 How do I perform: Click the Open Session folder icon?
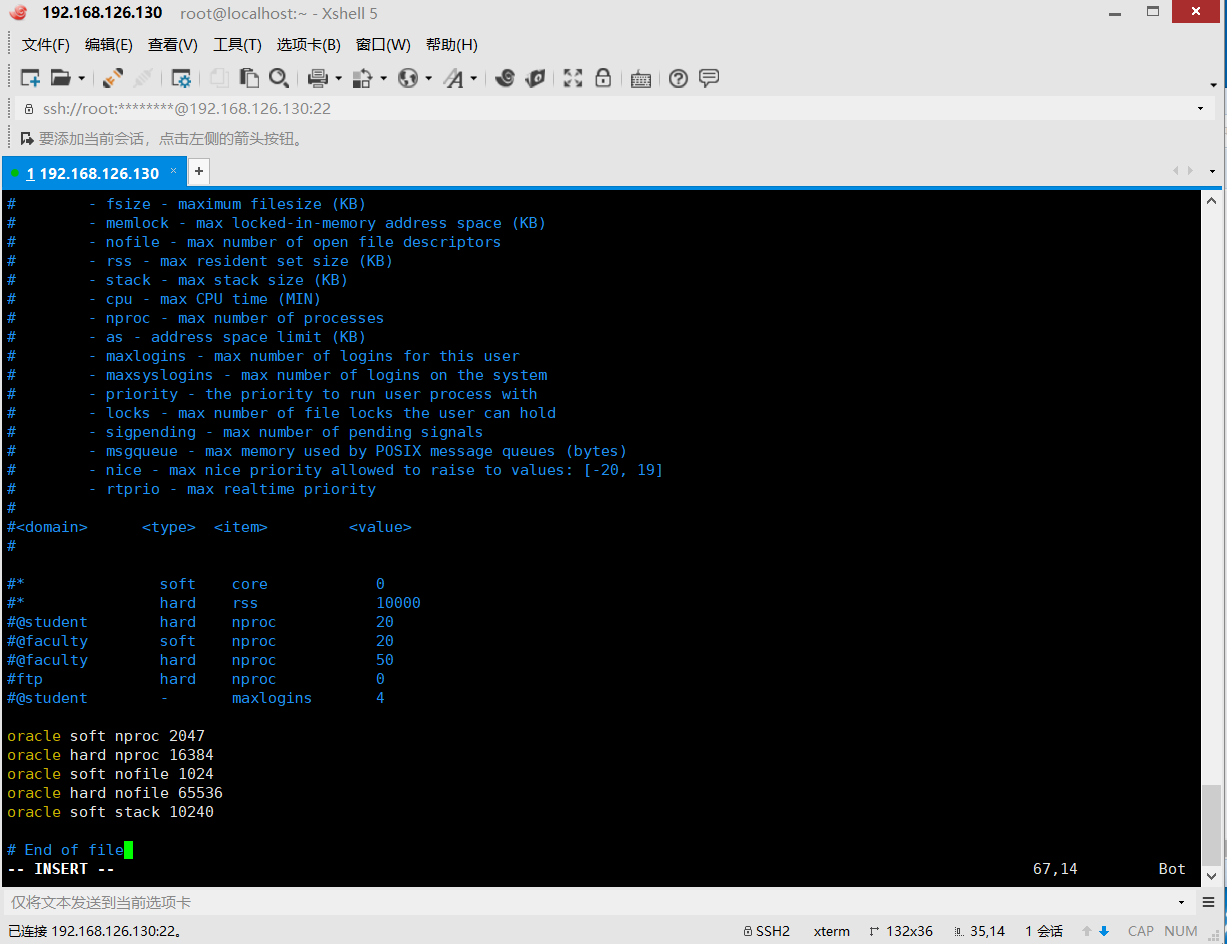(61, 78)
